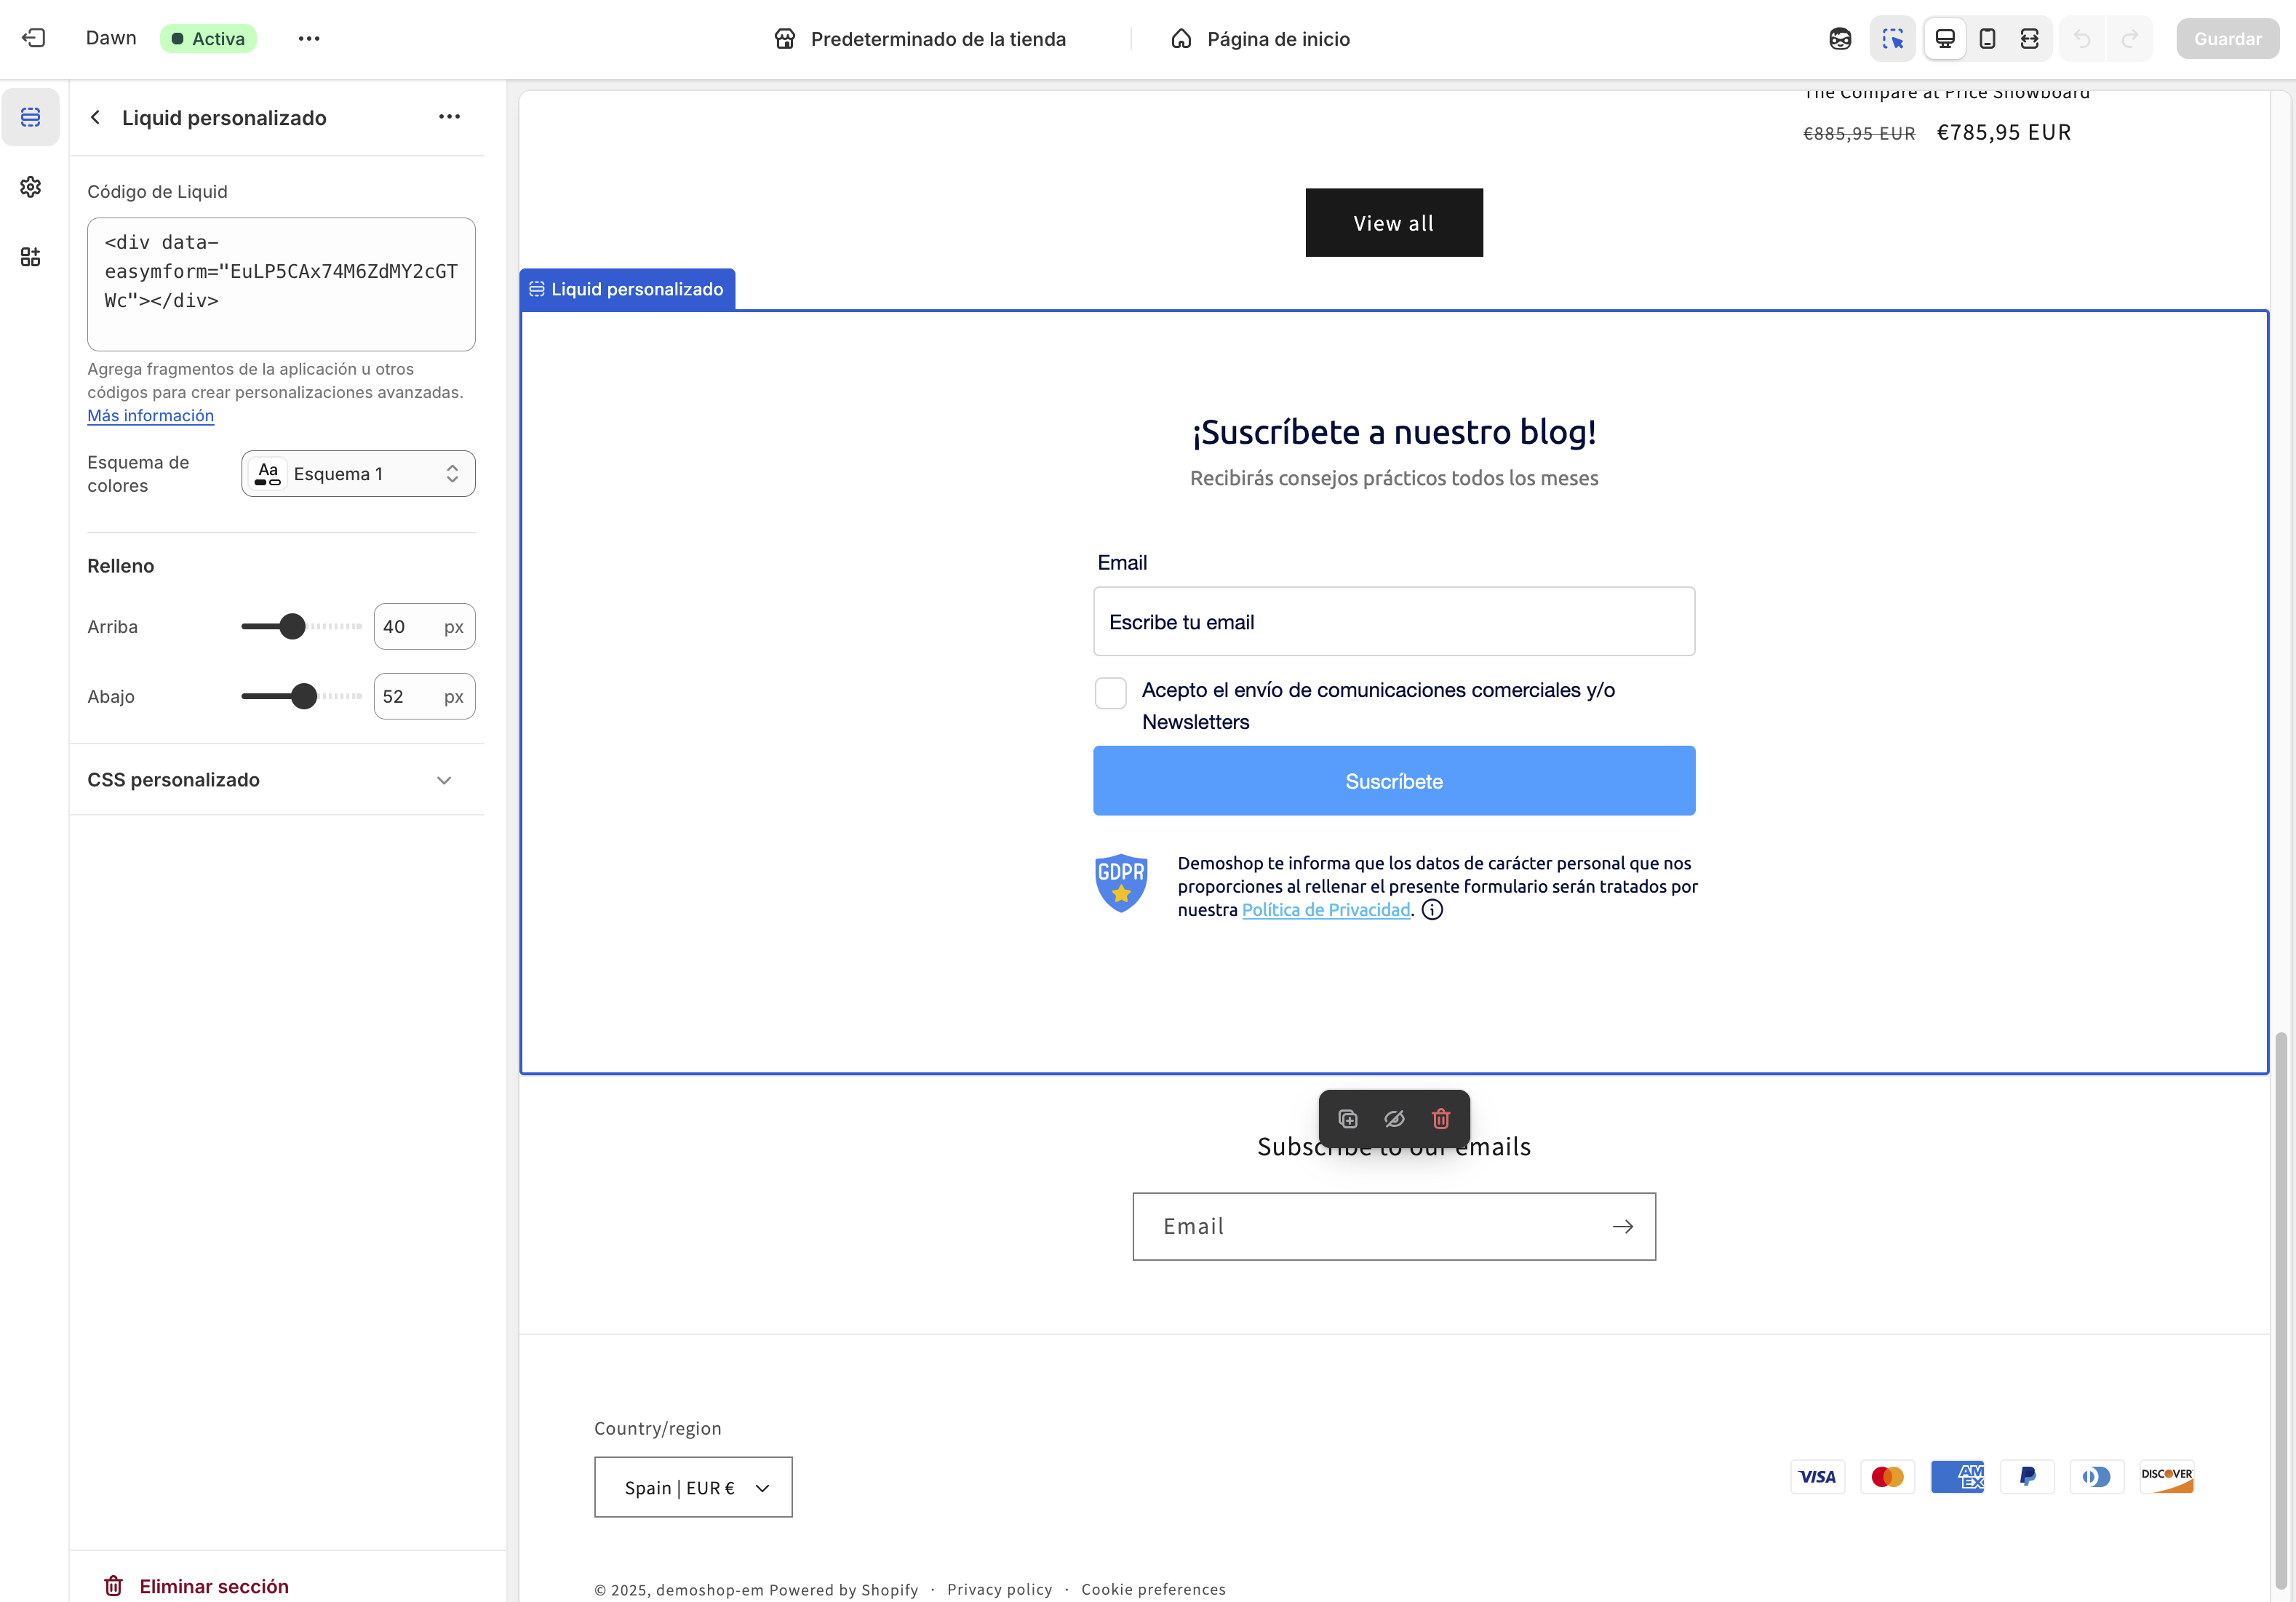This screenshot has width=2296, height=1602.
Task: Click the Visa payment icon
Action: tap(1817, 1476)
